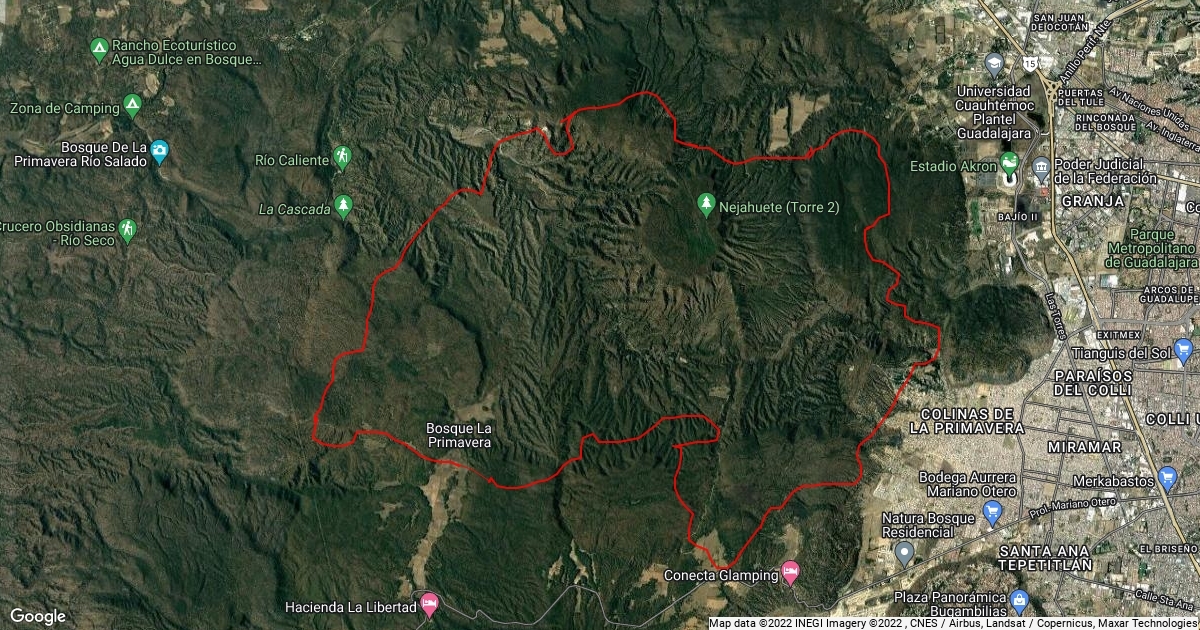This screenshot has height=630, width=1200.
Task: Select the Estadio Akron stadium marker
Action: pyautogui.click(x=1008, y=164)
